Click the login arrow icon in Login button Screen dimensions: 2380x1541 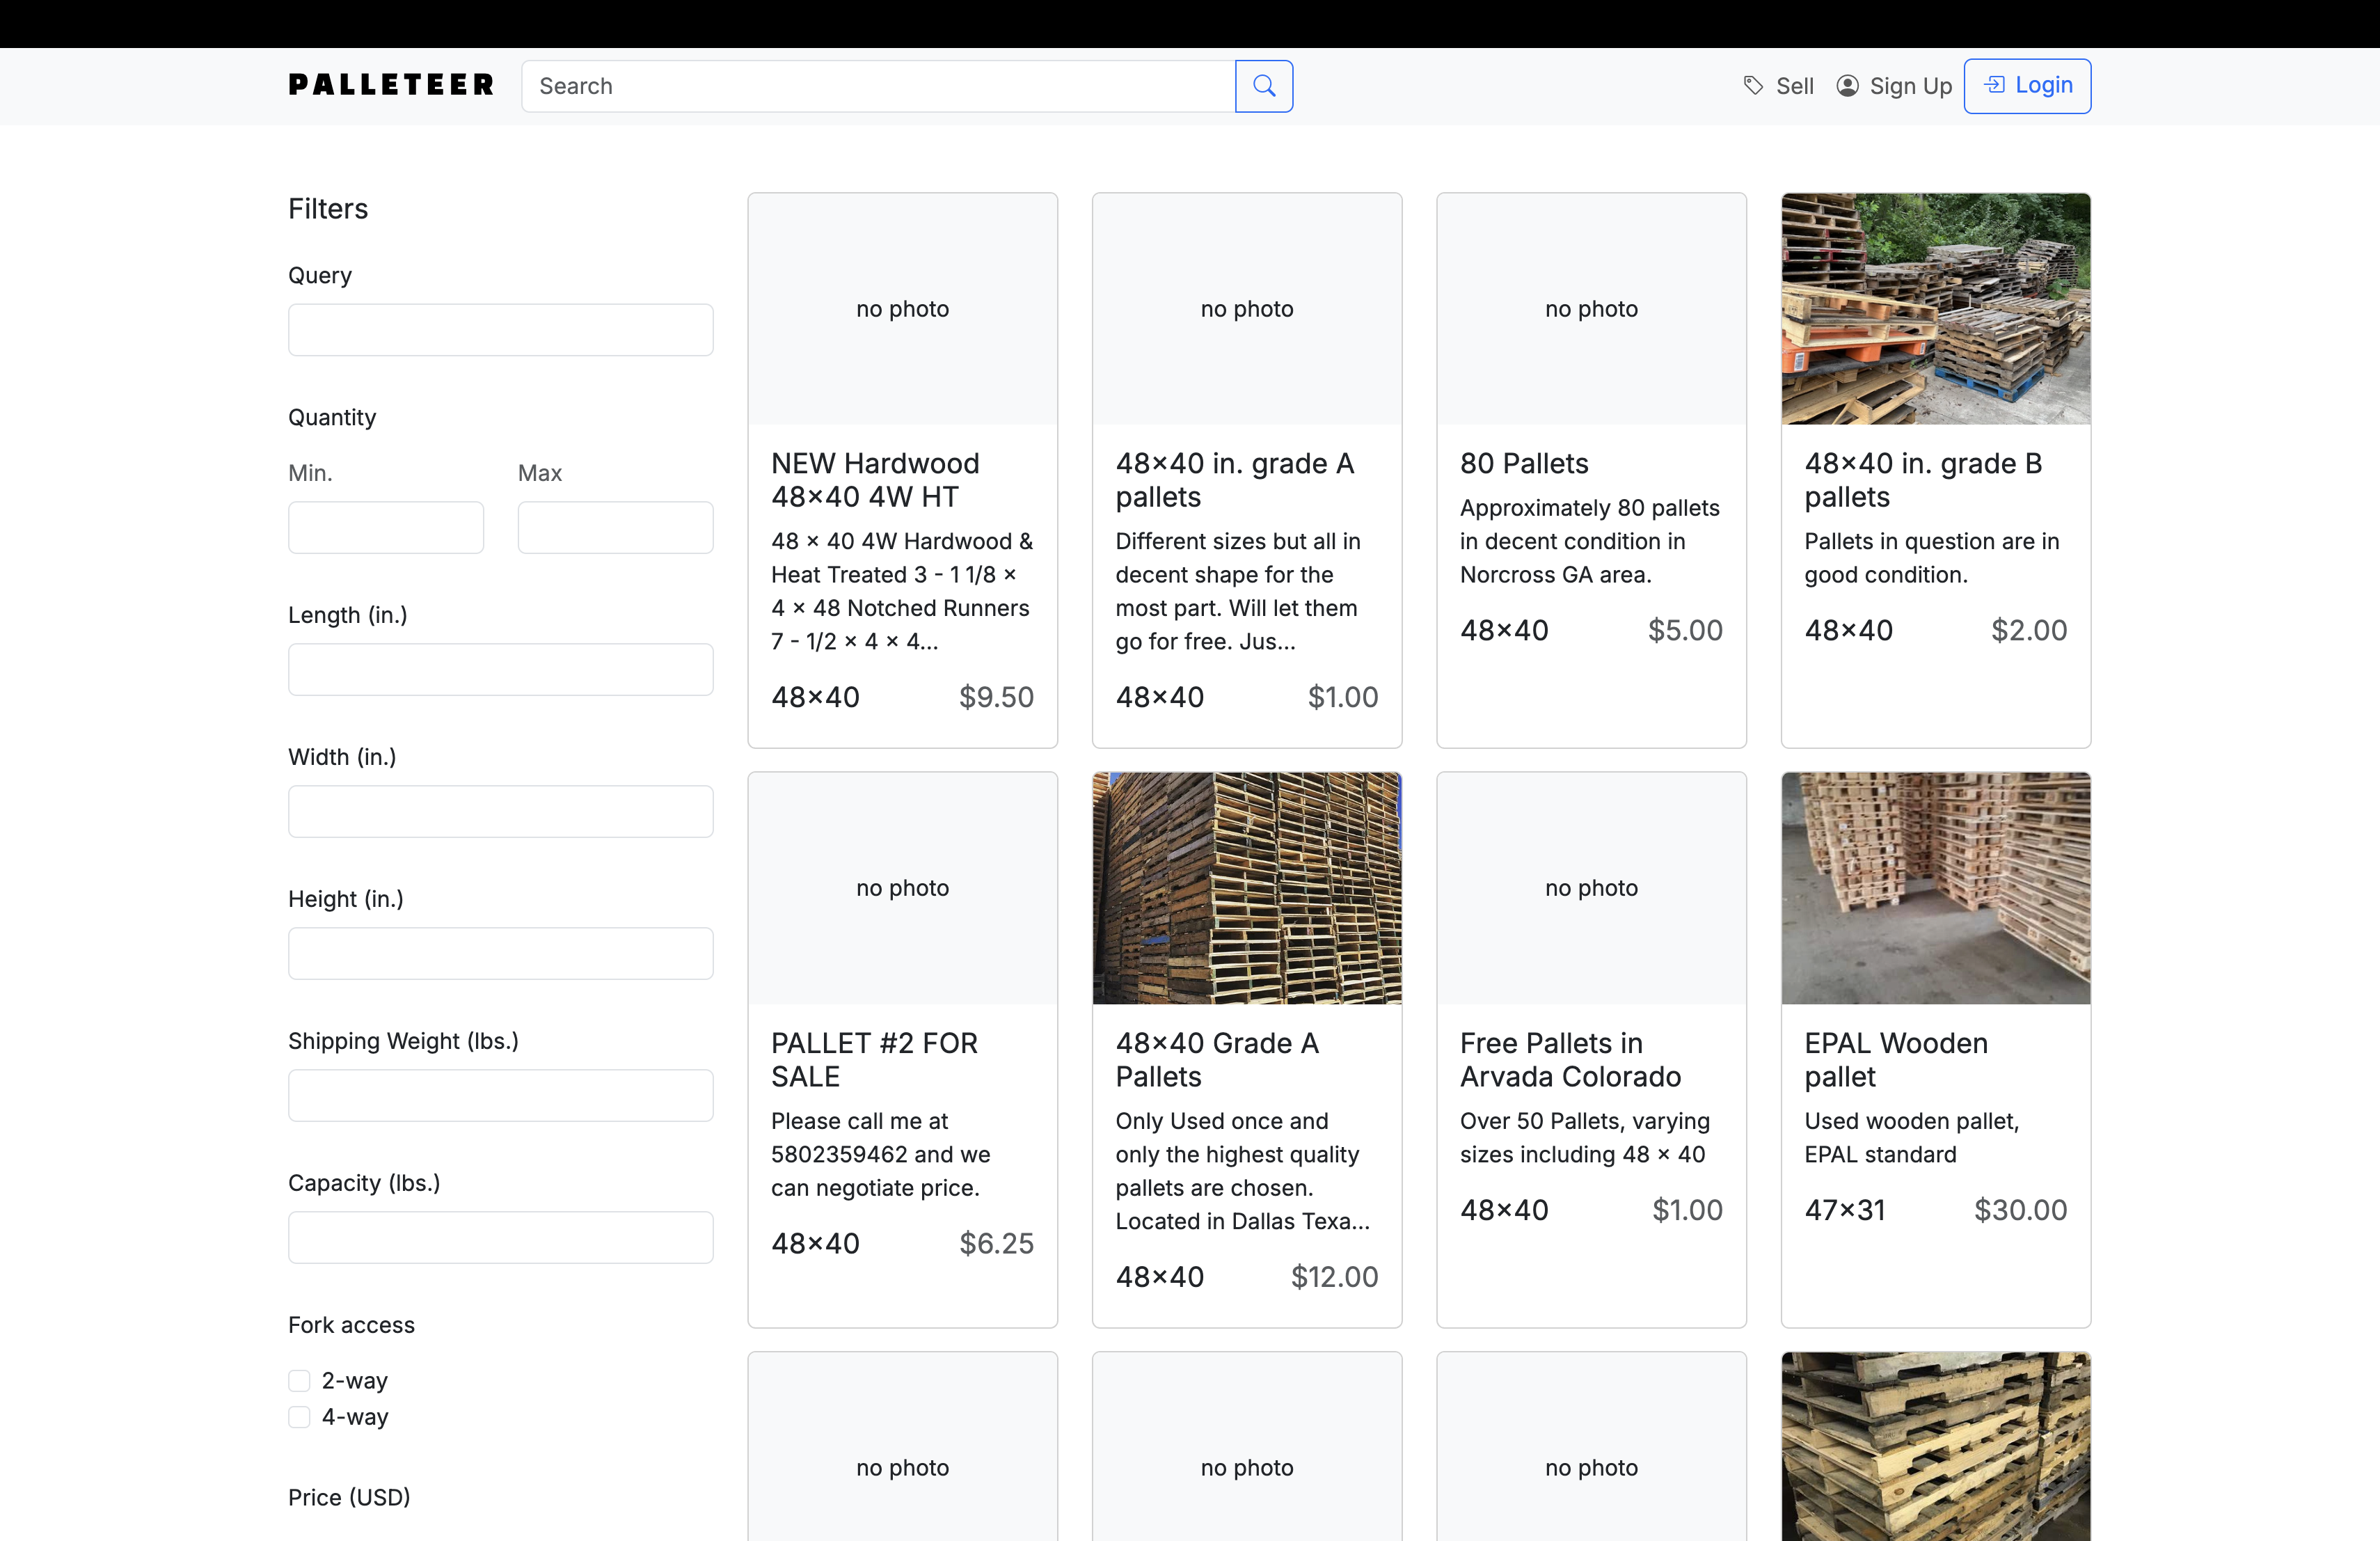point(1995,85)
